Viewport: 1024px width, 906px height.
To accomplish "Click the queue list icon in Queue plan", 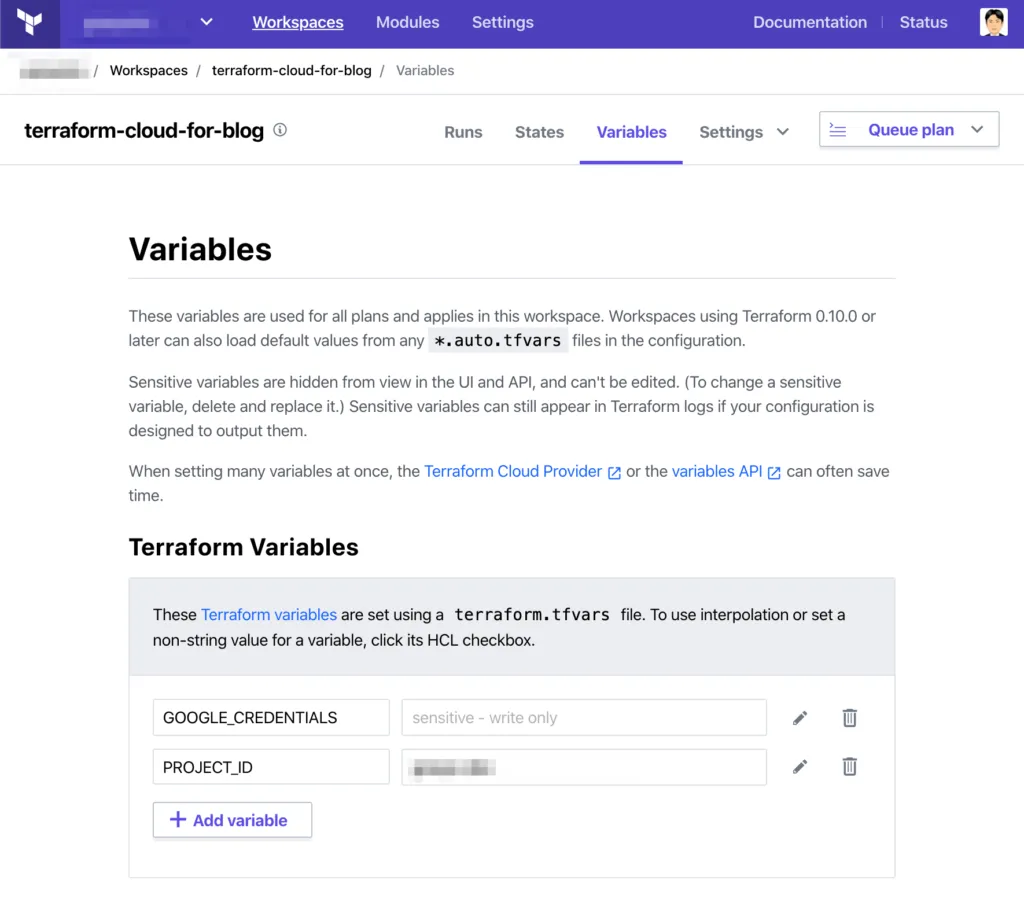I will coord(838,130).
